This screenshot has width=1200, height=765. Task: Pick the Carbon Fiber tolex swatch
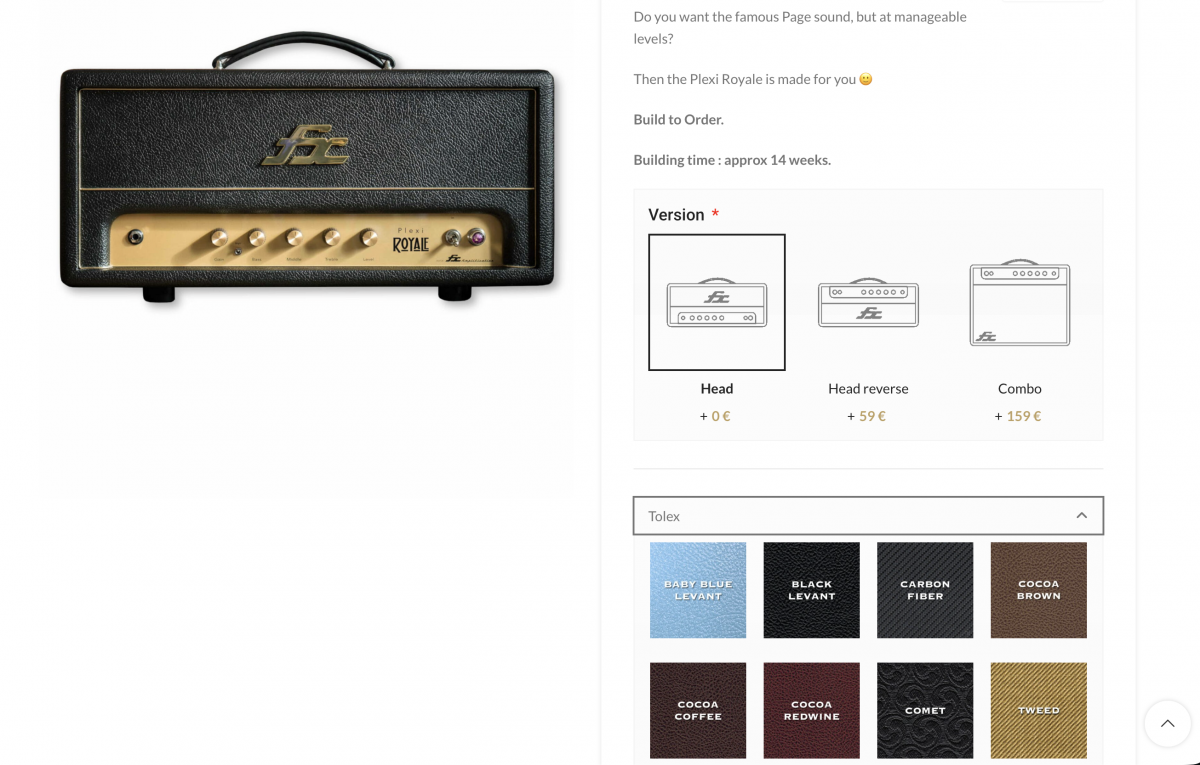(925, 590)
